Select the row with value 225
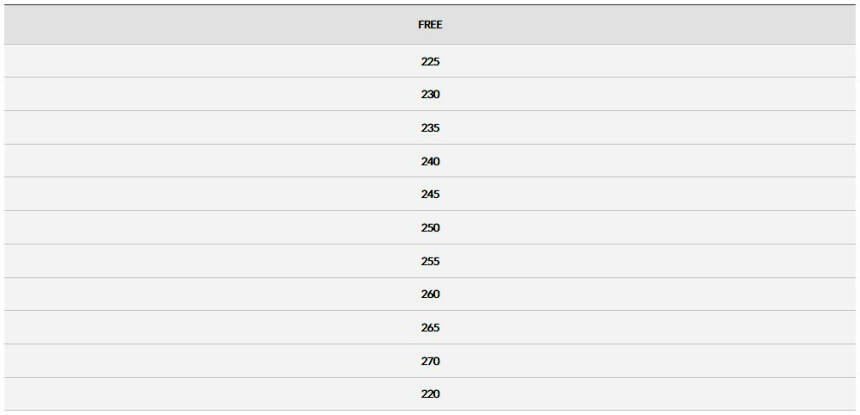The width and height of the screenshot is (860, 415). [x=430, y=62]
